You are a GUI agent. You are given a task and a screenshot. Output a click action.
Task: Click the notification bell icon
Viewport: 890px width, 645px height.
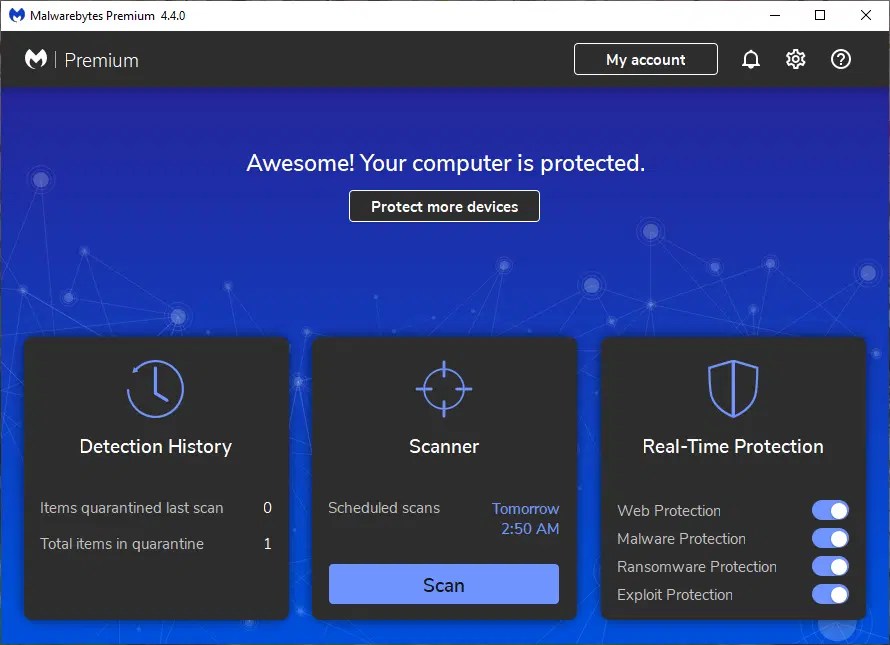point(751,59)
